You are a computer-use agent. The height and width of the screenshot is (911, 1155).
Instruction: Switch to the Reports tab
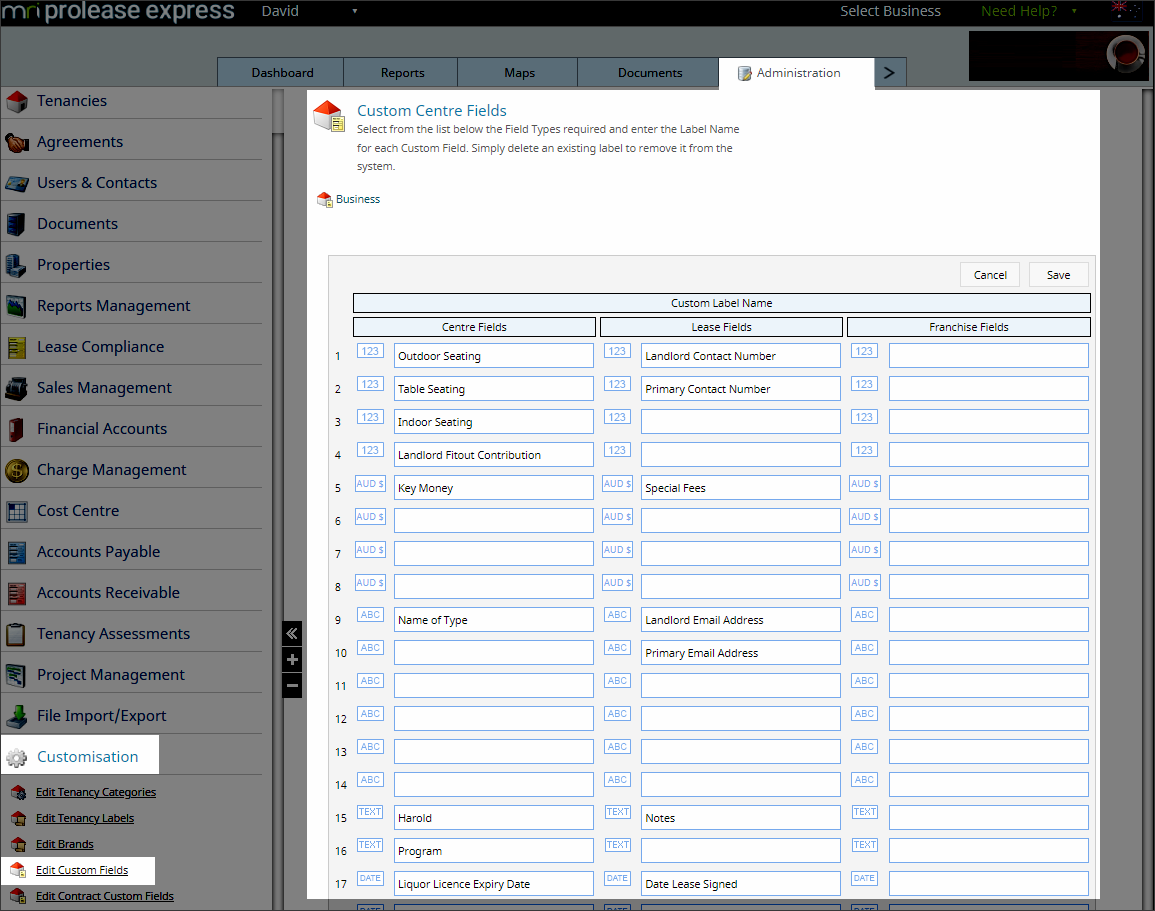click(x=402, y=73)
